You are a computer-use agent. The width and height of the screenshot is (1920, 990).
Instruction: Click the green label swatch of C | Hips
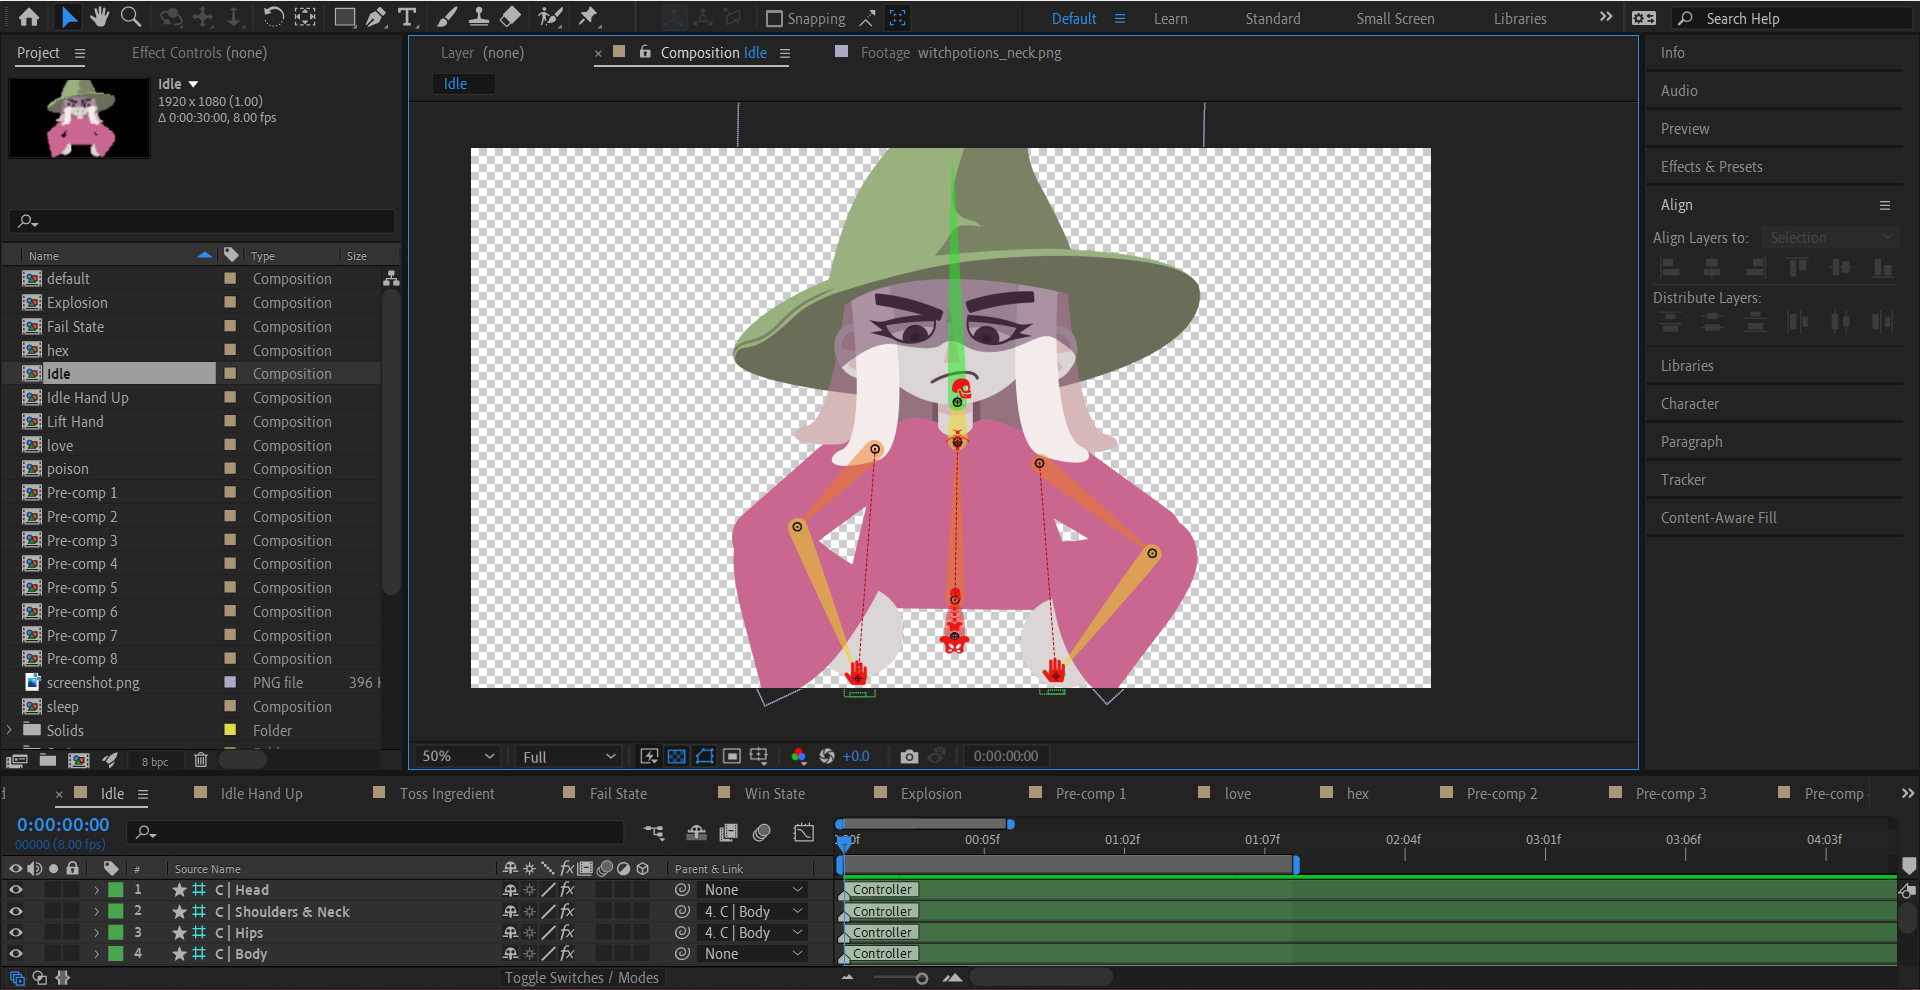[116, 932]
